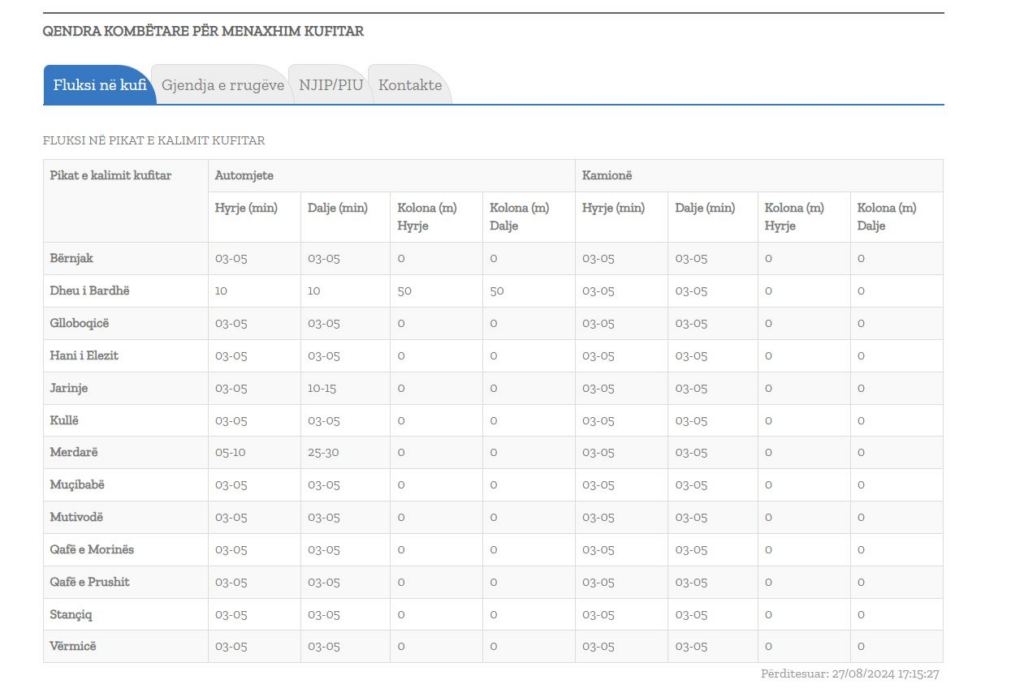Click Merdarë's 05-10 entry time value

[x=230, y=452]
